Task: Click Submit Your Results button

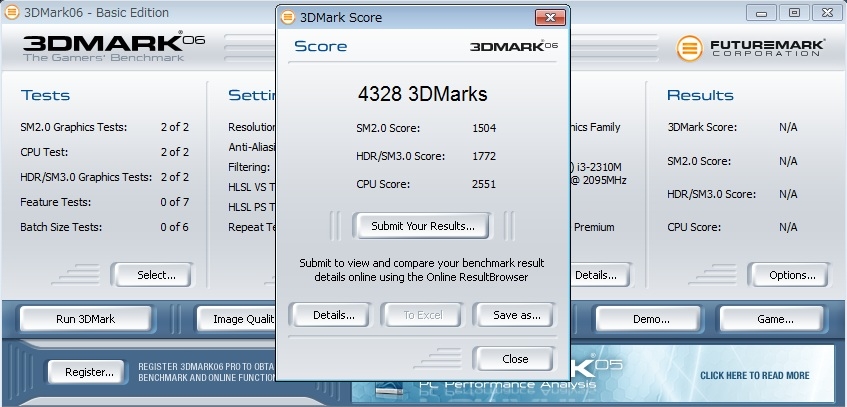Action: (x=422, y=226)
